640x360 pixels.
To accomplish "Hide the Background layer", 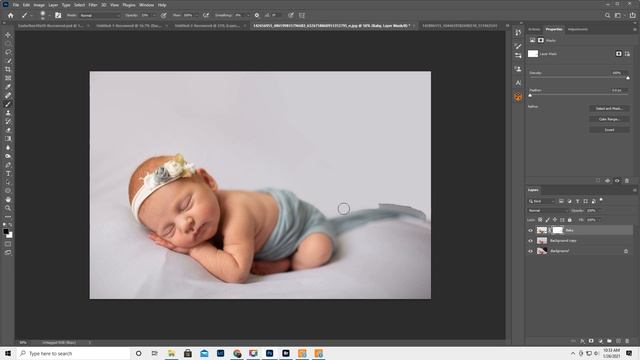I will click(x=531, y=251).
